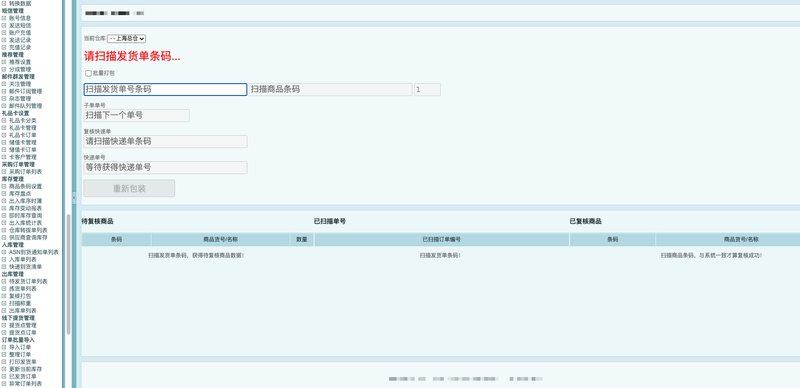
Task: Focus the 扫描发货单号条码 input field
Action: pyautogui.click(x=165, y=89)
